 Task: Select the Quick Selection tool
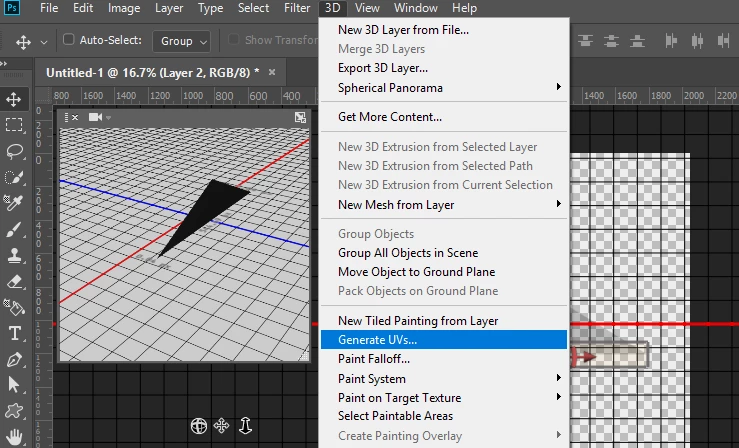click(x=14, y=178)
